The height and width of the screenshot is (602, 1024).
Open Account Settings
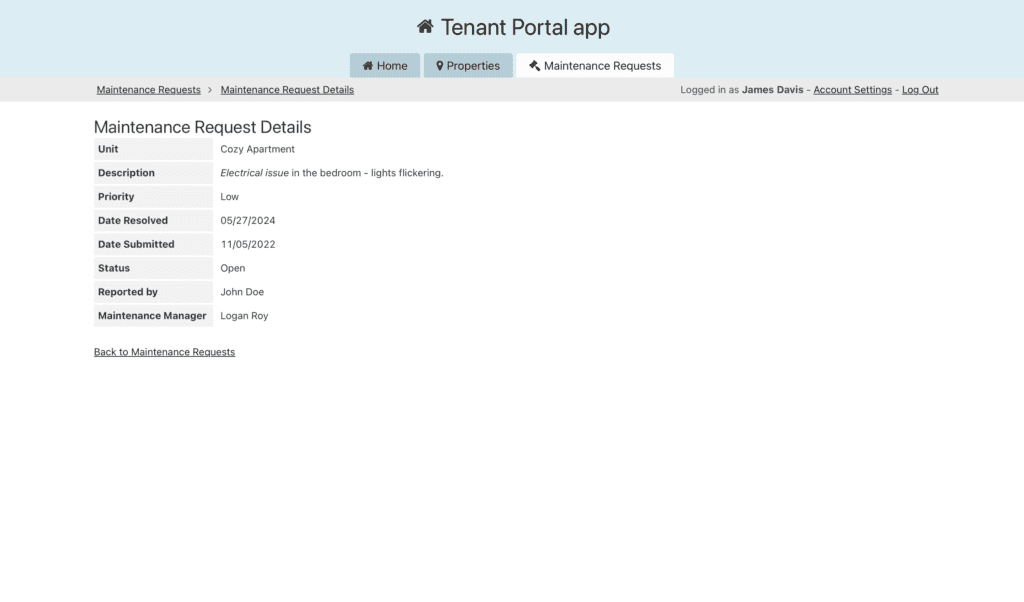tap(852, 90)
